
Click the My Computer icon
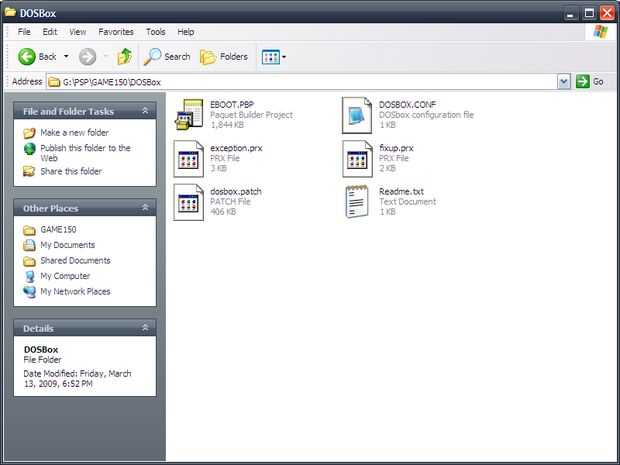point(29,276)
